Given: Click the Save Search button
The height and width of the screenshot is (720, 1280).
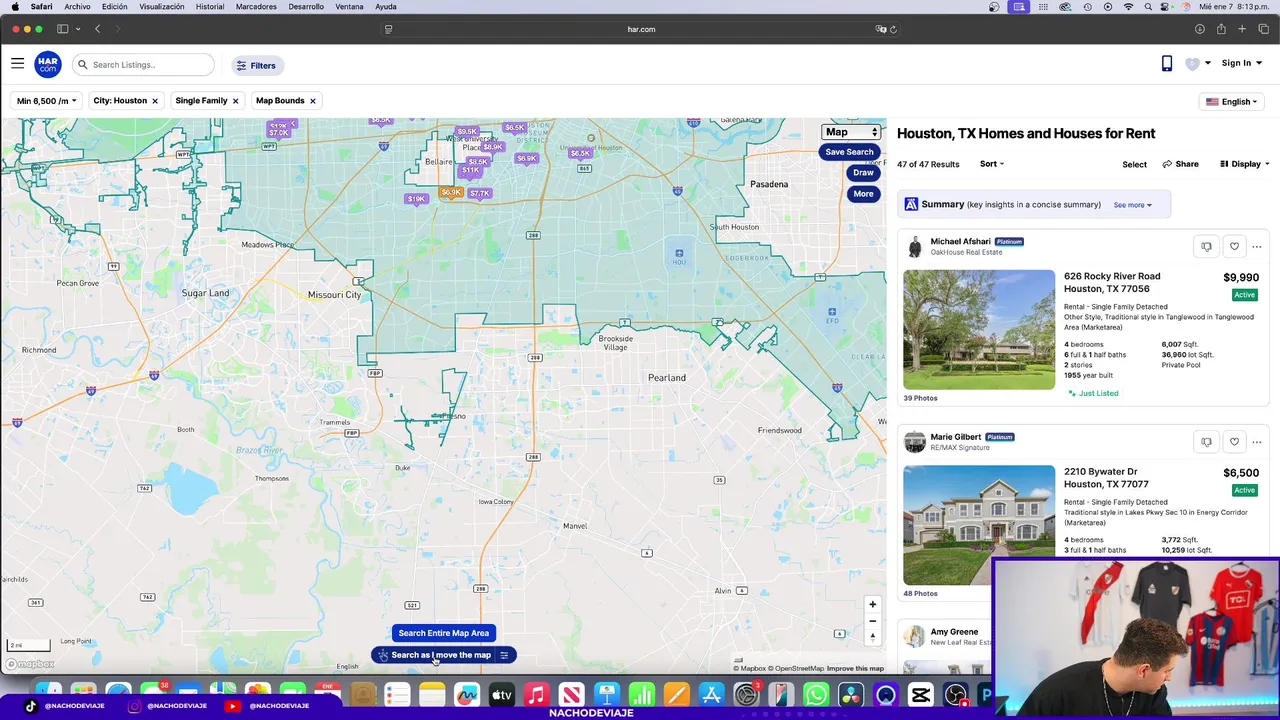Looking at the screenshot, I should click(849, 152).
